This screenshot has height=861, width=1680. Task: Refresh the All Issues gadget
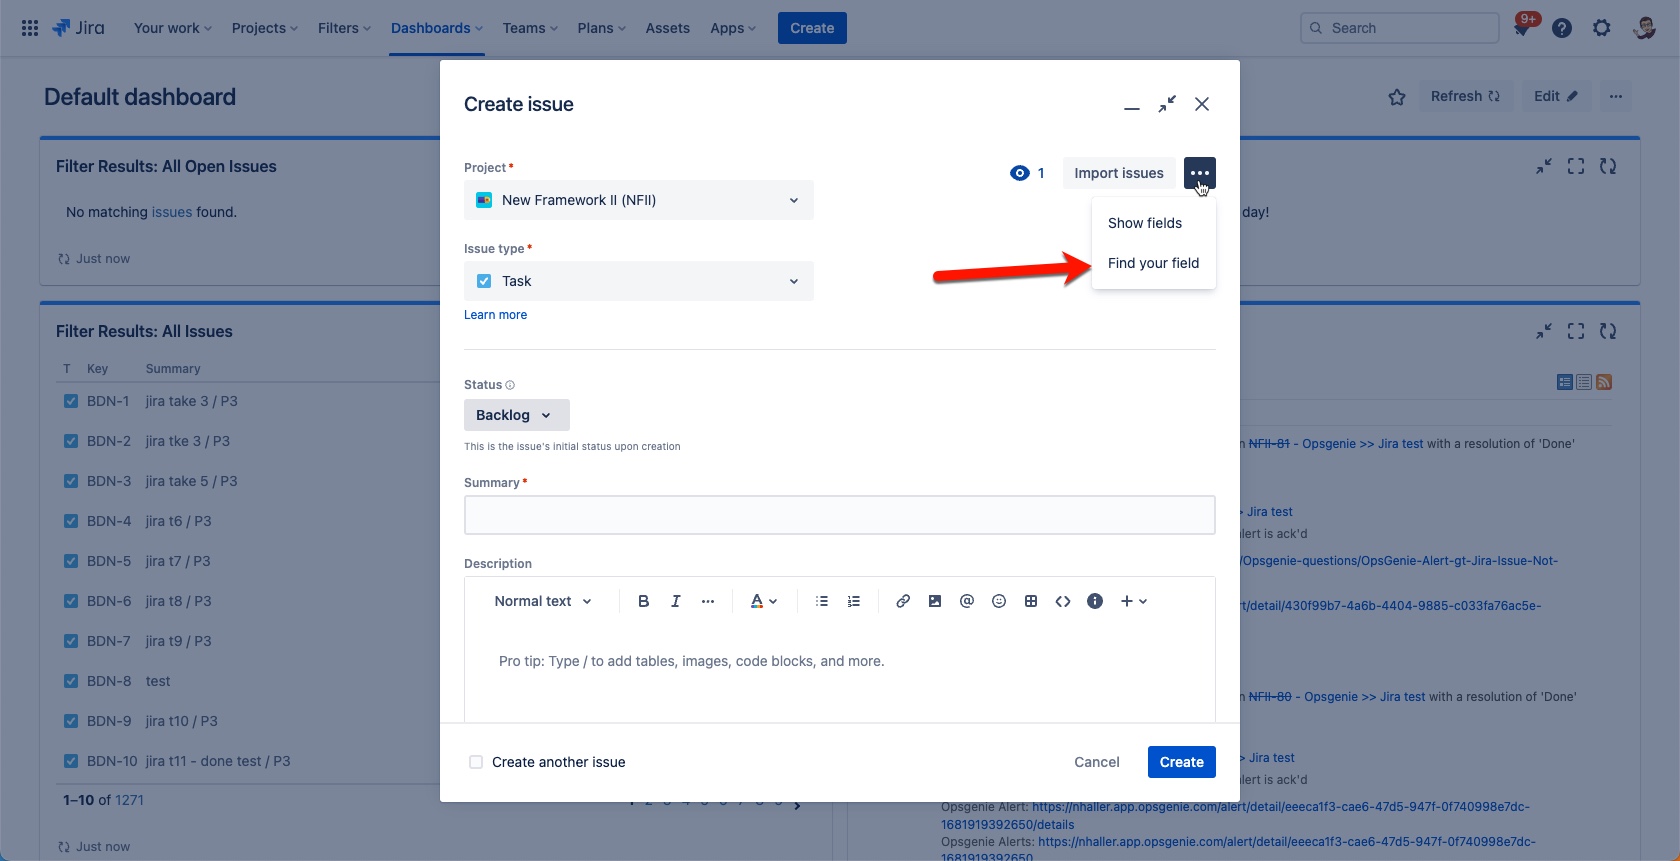pyautogui.click(x=1608, y=331)
